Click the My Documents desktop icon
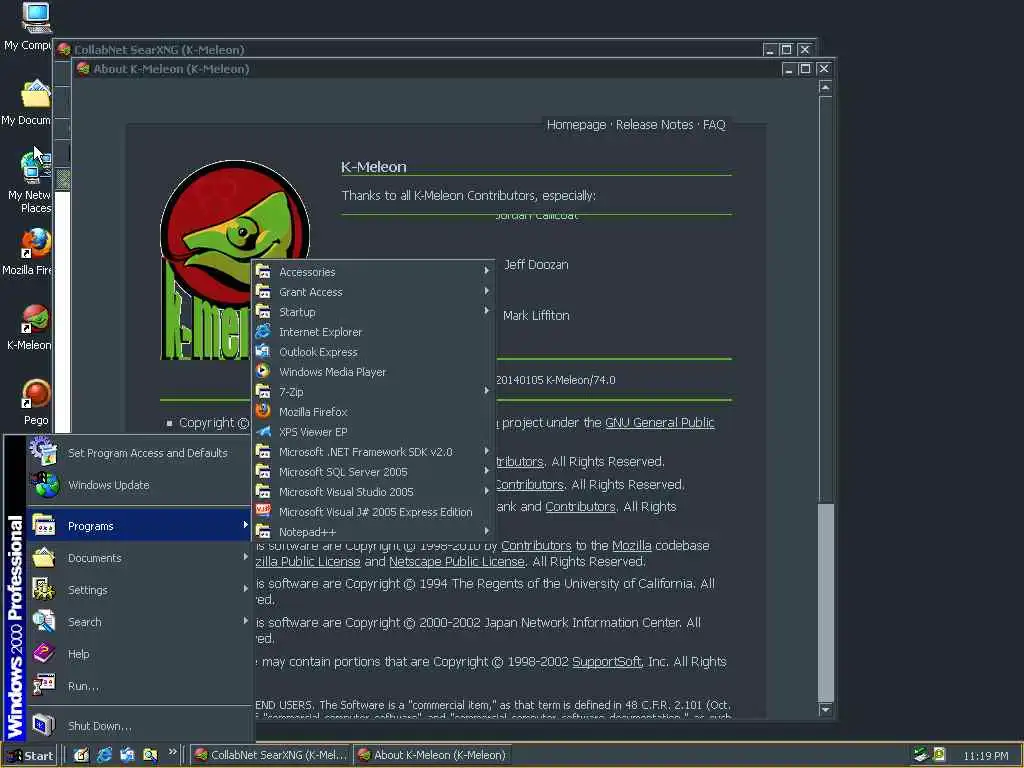 35,93
